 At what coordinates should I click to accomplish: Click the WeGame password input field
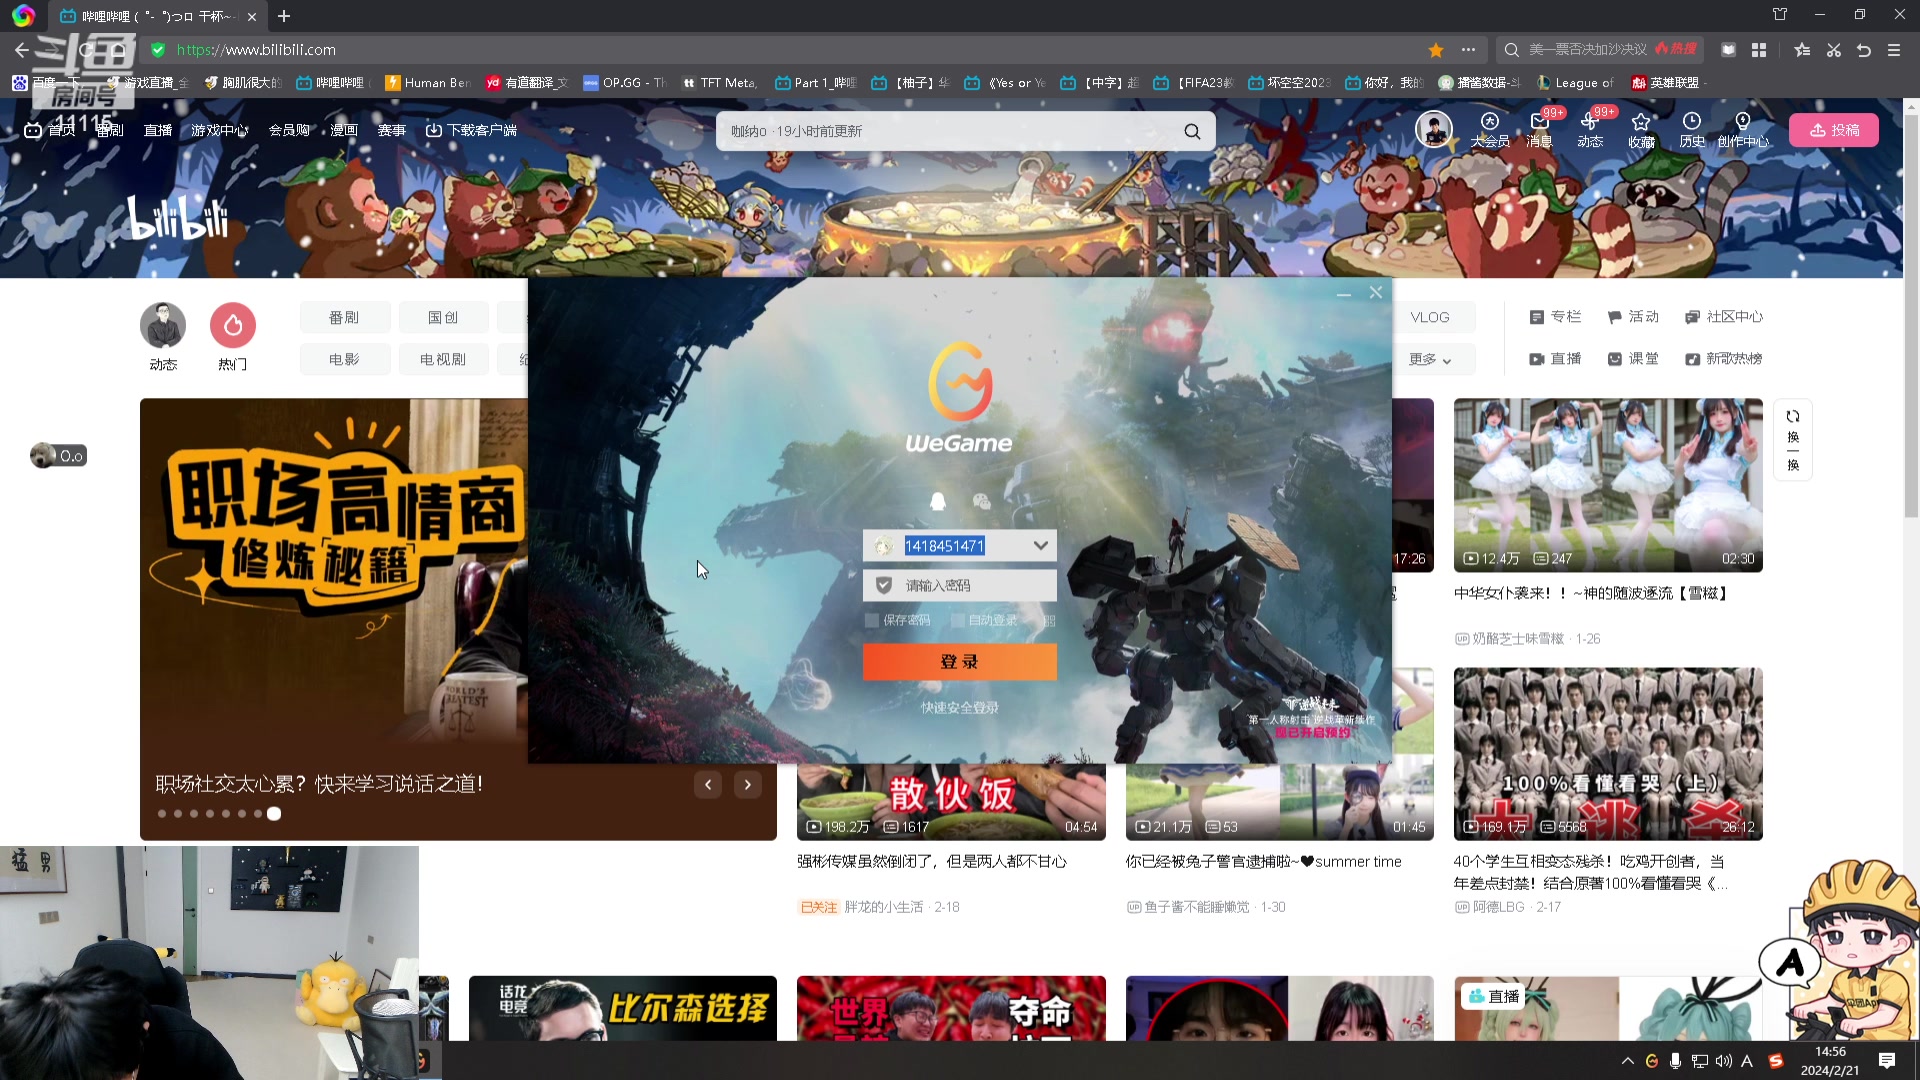[x=959, y=585]
